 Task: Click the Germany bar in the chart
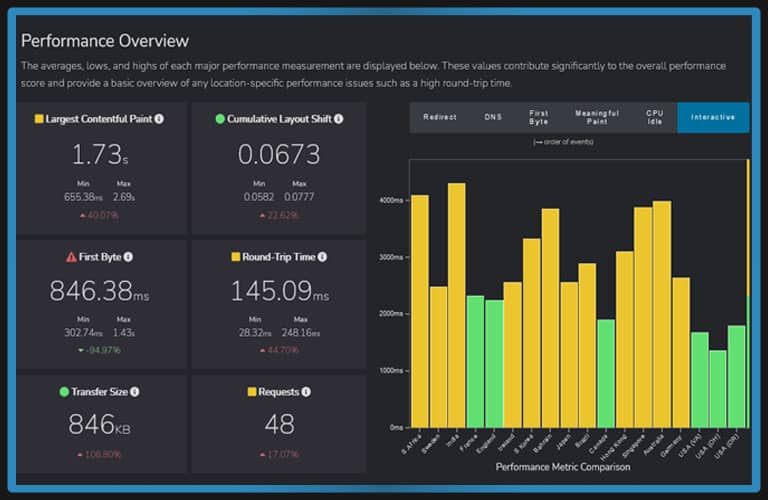point(681,353)
